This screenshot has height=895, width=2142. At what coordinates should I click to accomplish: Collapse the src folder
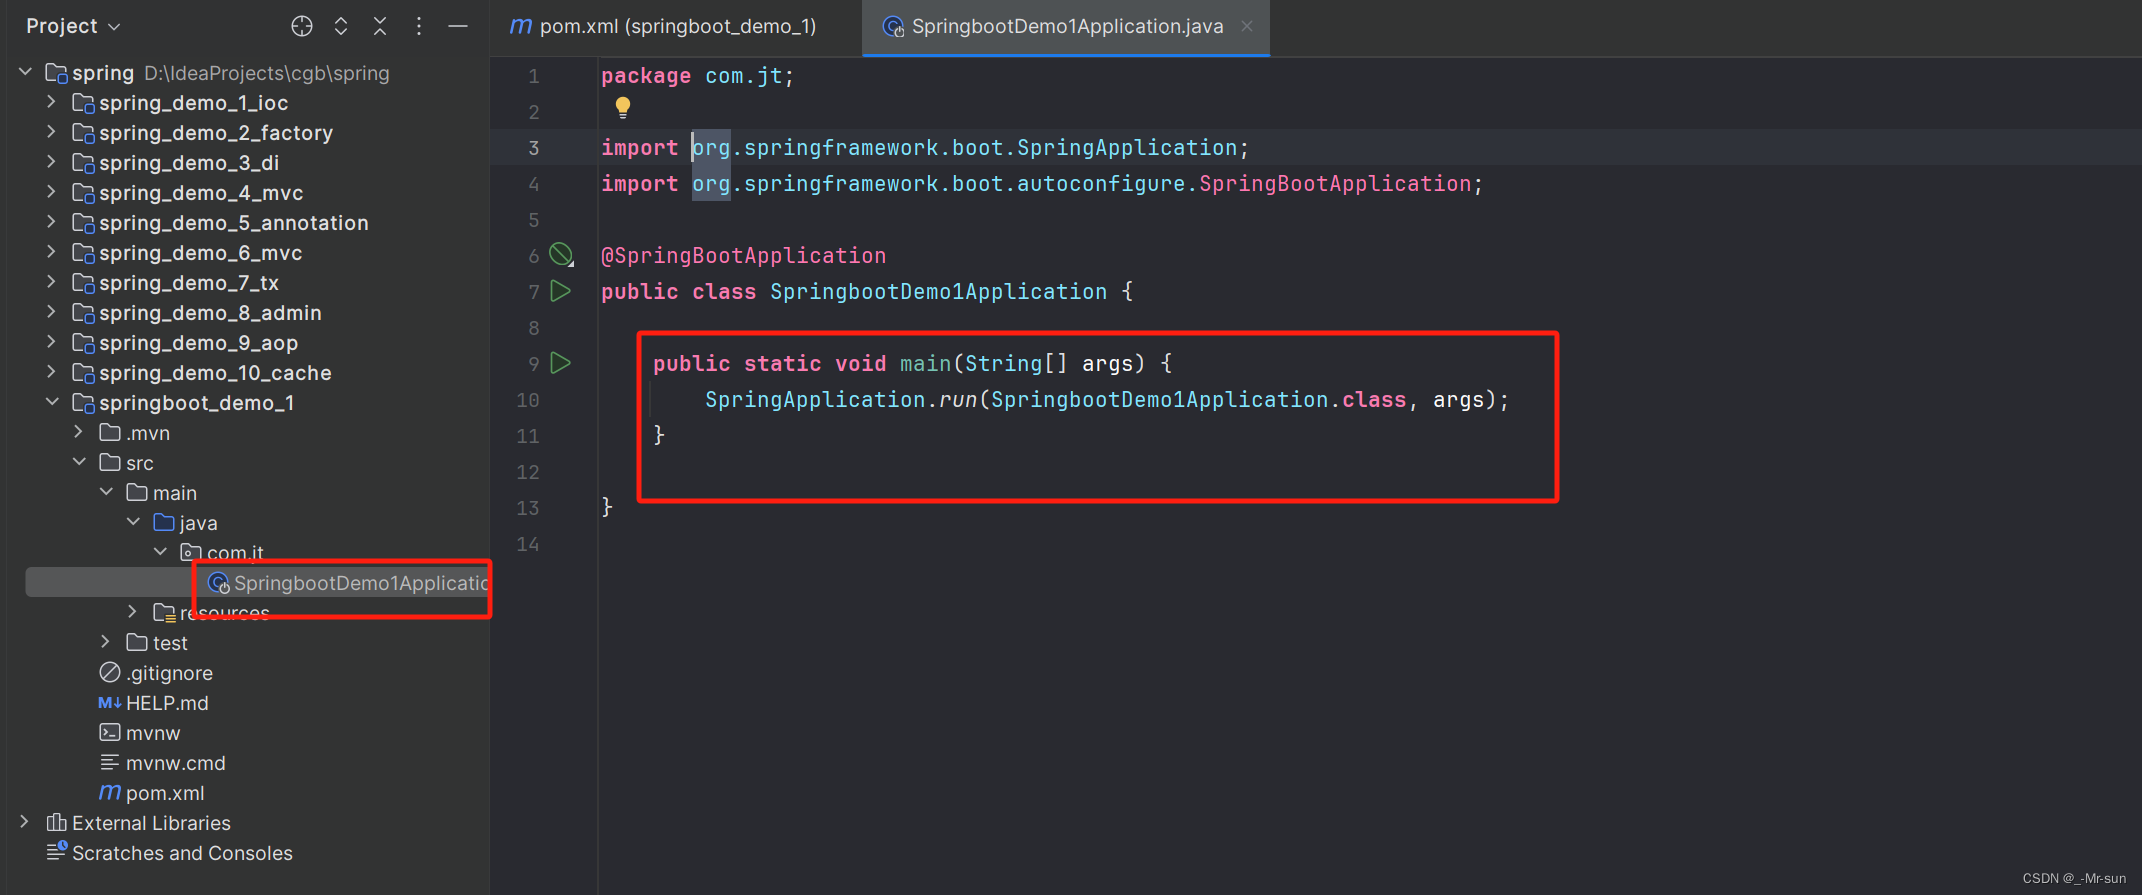pyautogui.click(x=79, y=462)
